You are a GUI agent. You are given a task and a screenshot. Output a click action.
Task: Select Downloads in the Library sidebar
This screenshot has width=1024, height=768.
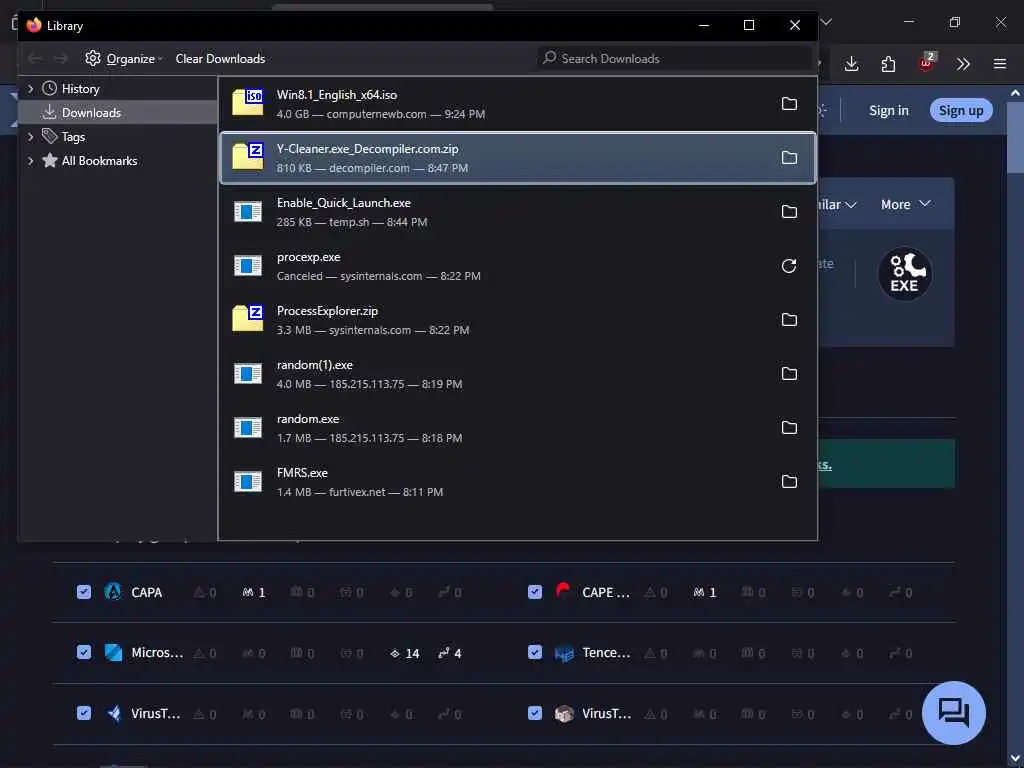click(x=118, y=112)
